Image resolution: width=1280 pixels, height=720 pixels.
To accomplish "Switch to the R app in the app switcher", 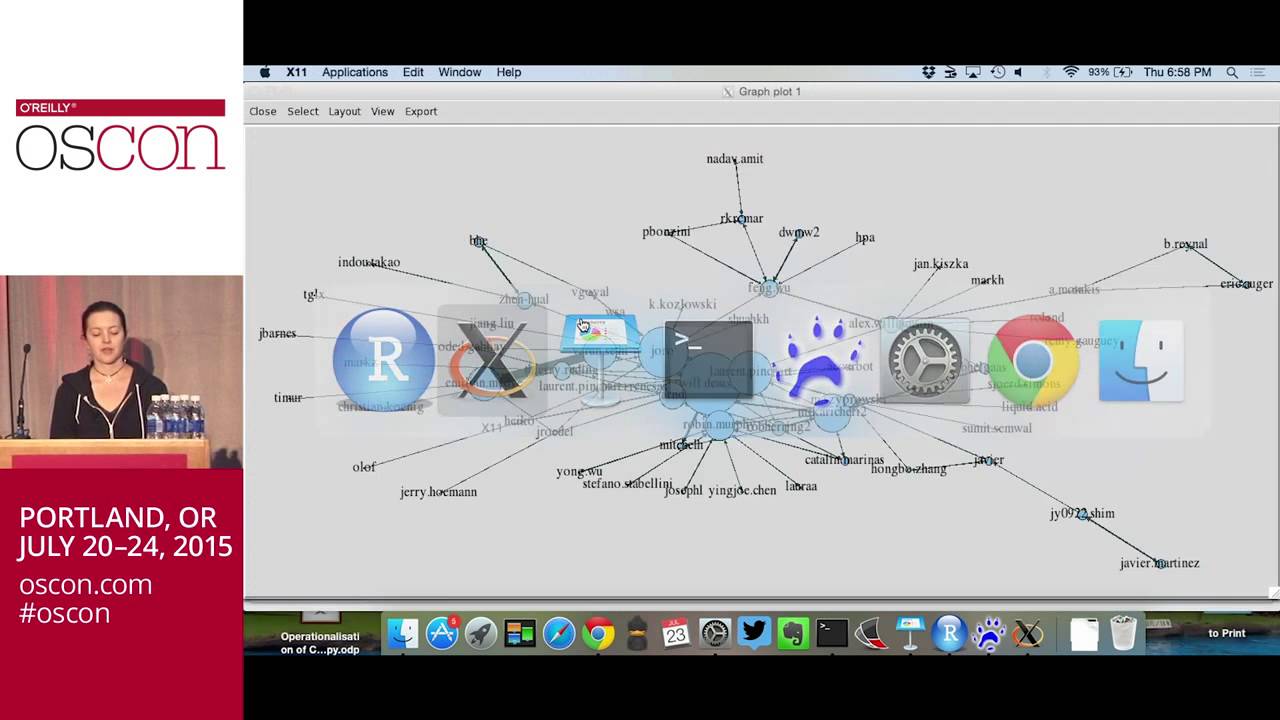I will (384, 360).
